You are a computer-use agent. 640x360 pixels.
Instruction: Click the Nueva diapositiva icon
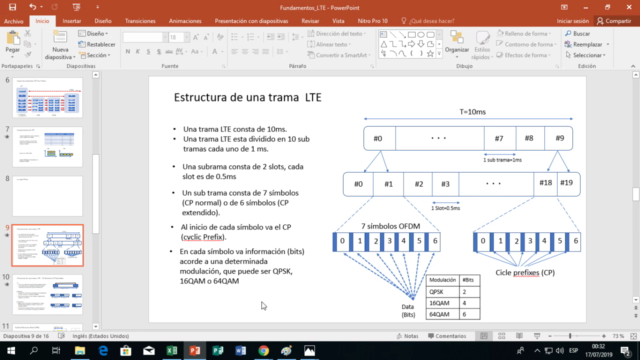60,38
